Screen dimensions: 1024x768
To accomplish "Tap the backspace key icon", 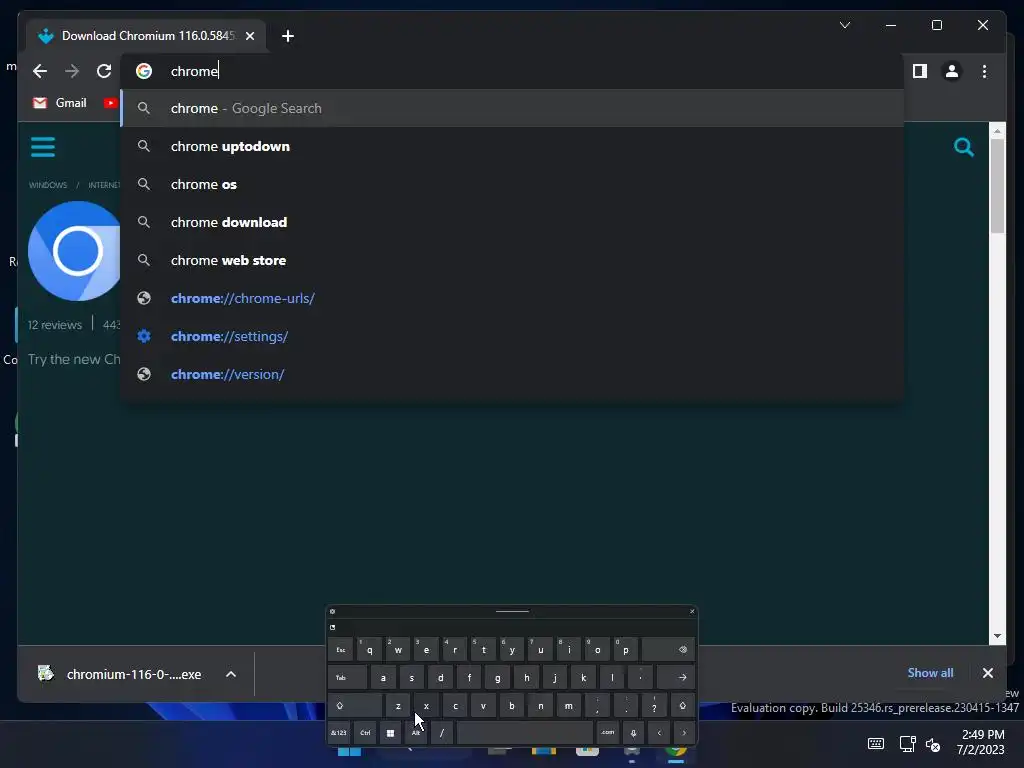I will (x=668, y=650).
